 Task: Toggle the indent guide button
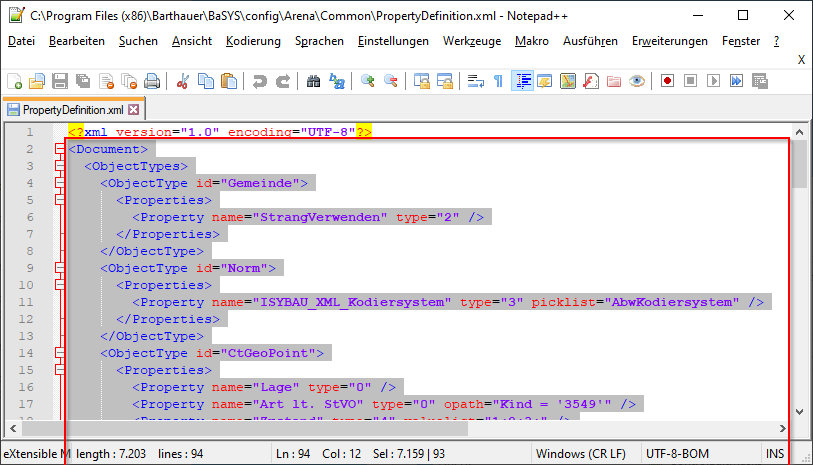click(521, 81)
